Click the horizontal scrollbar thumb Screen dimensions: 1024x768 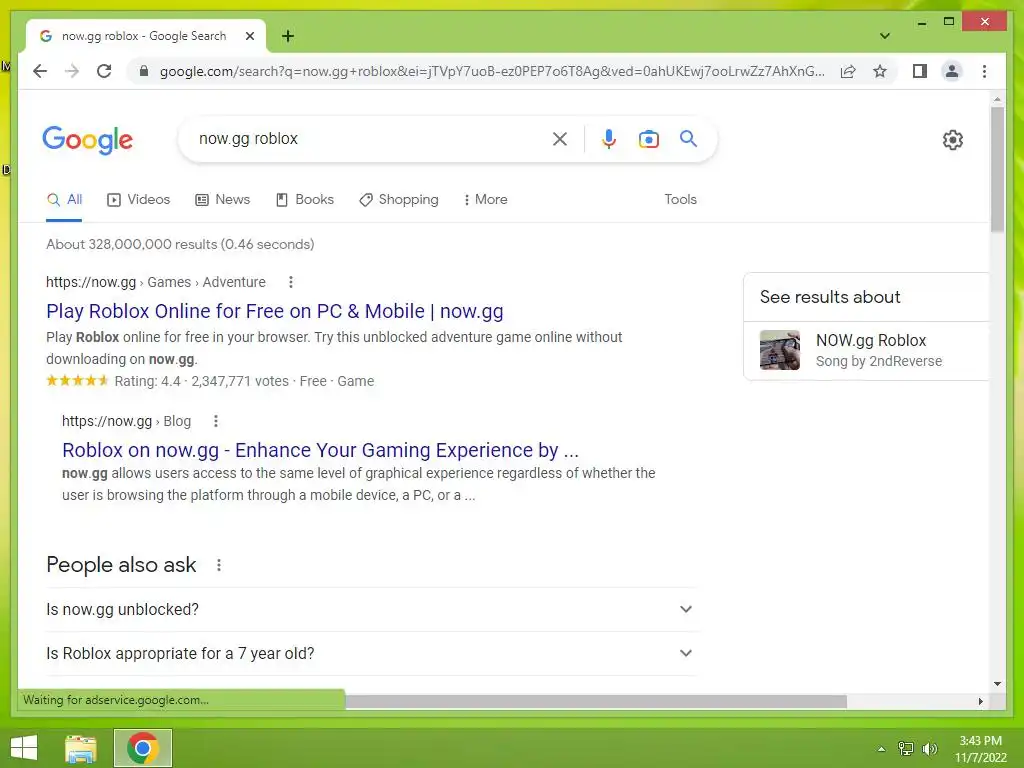click(596, 701)
